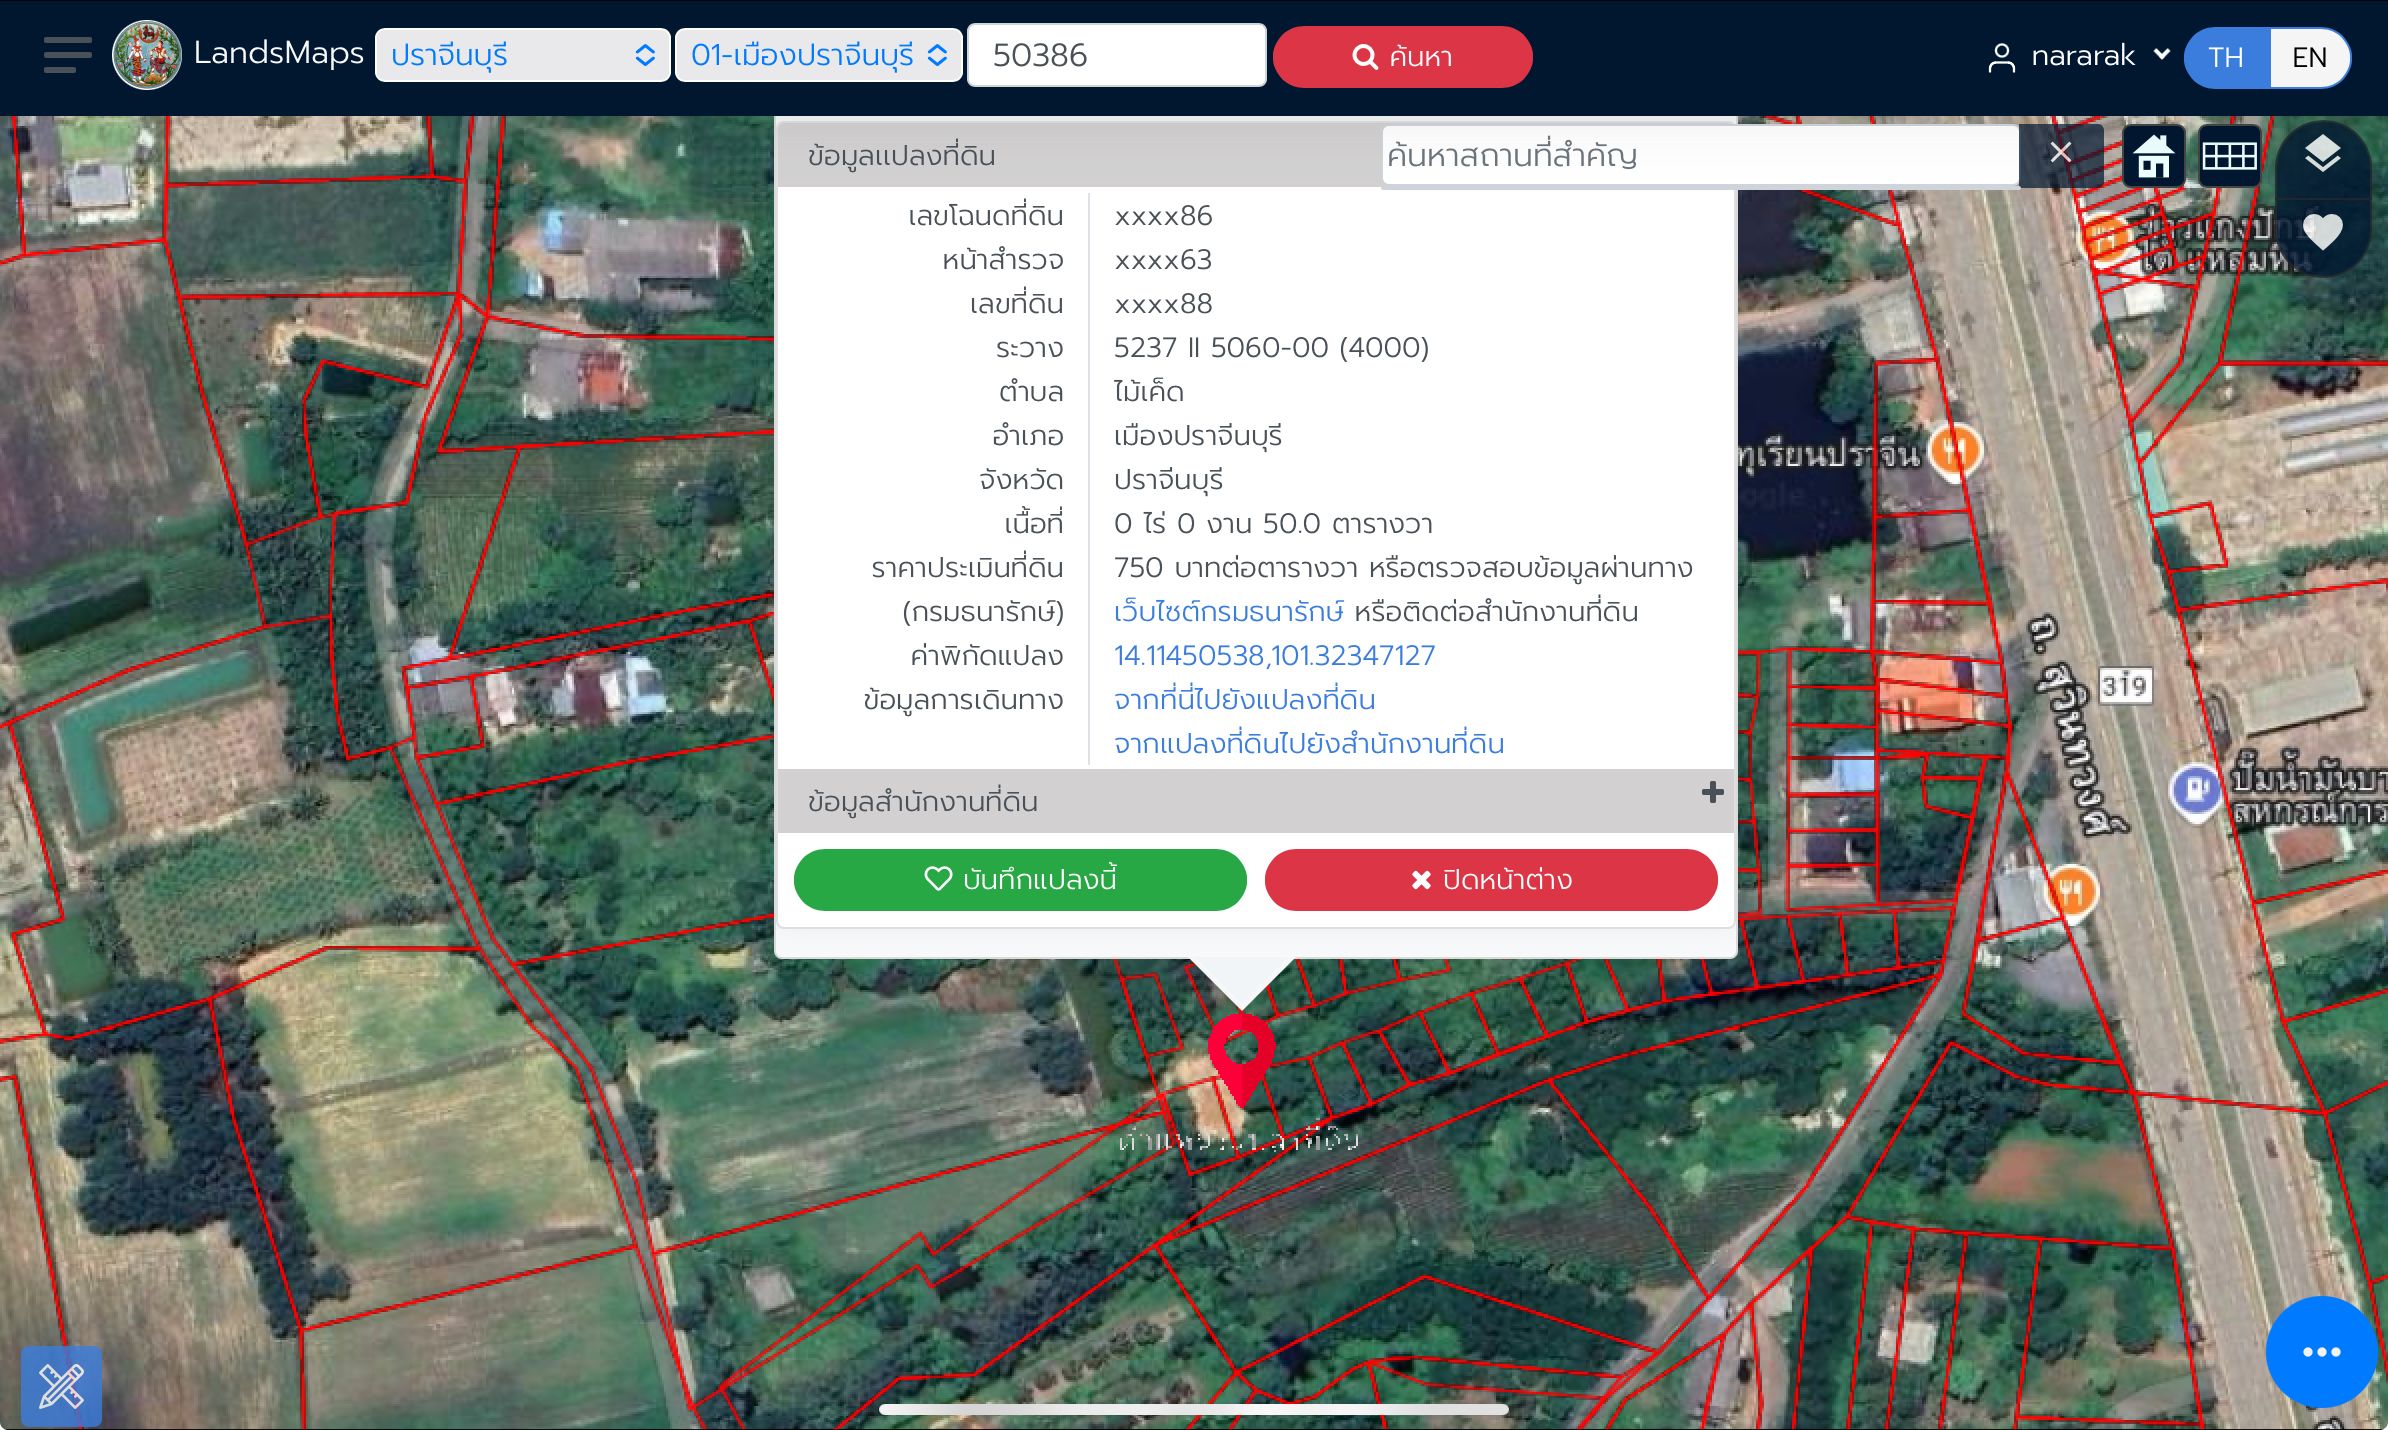Open the grid table icon
The image size is (2388, 1430).
(x=2229, y=156)
